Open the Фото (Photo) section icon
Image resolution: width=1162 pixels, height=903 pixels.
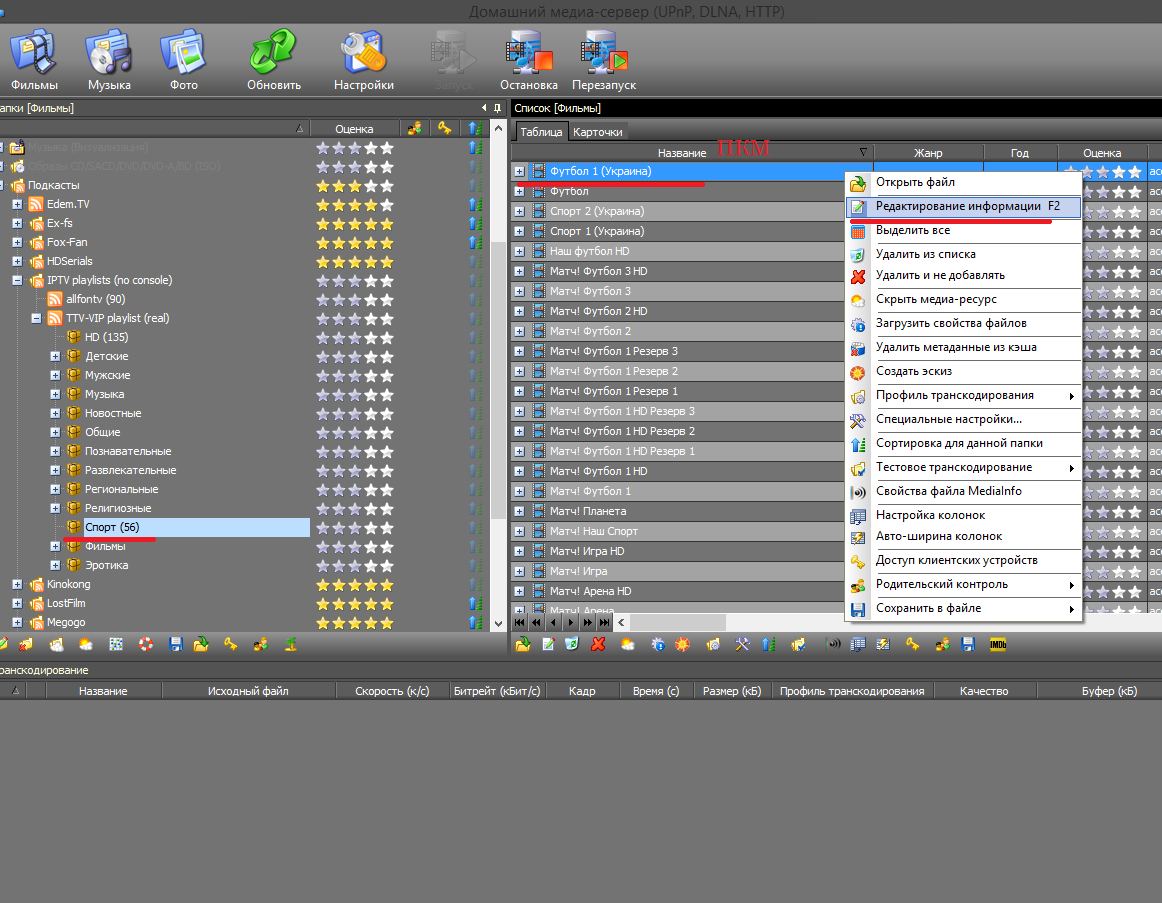183,60
